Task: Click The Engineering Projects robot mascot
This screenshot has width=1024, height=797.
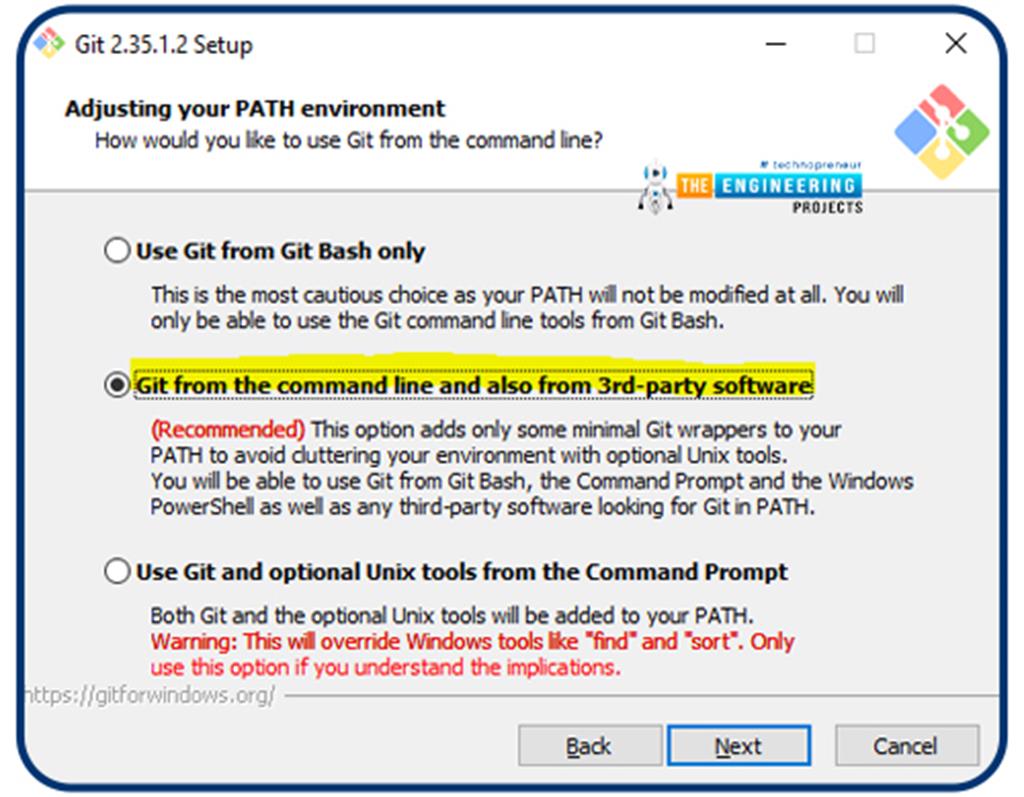Action: coord(655,187)
